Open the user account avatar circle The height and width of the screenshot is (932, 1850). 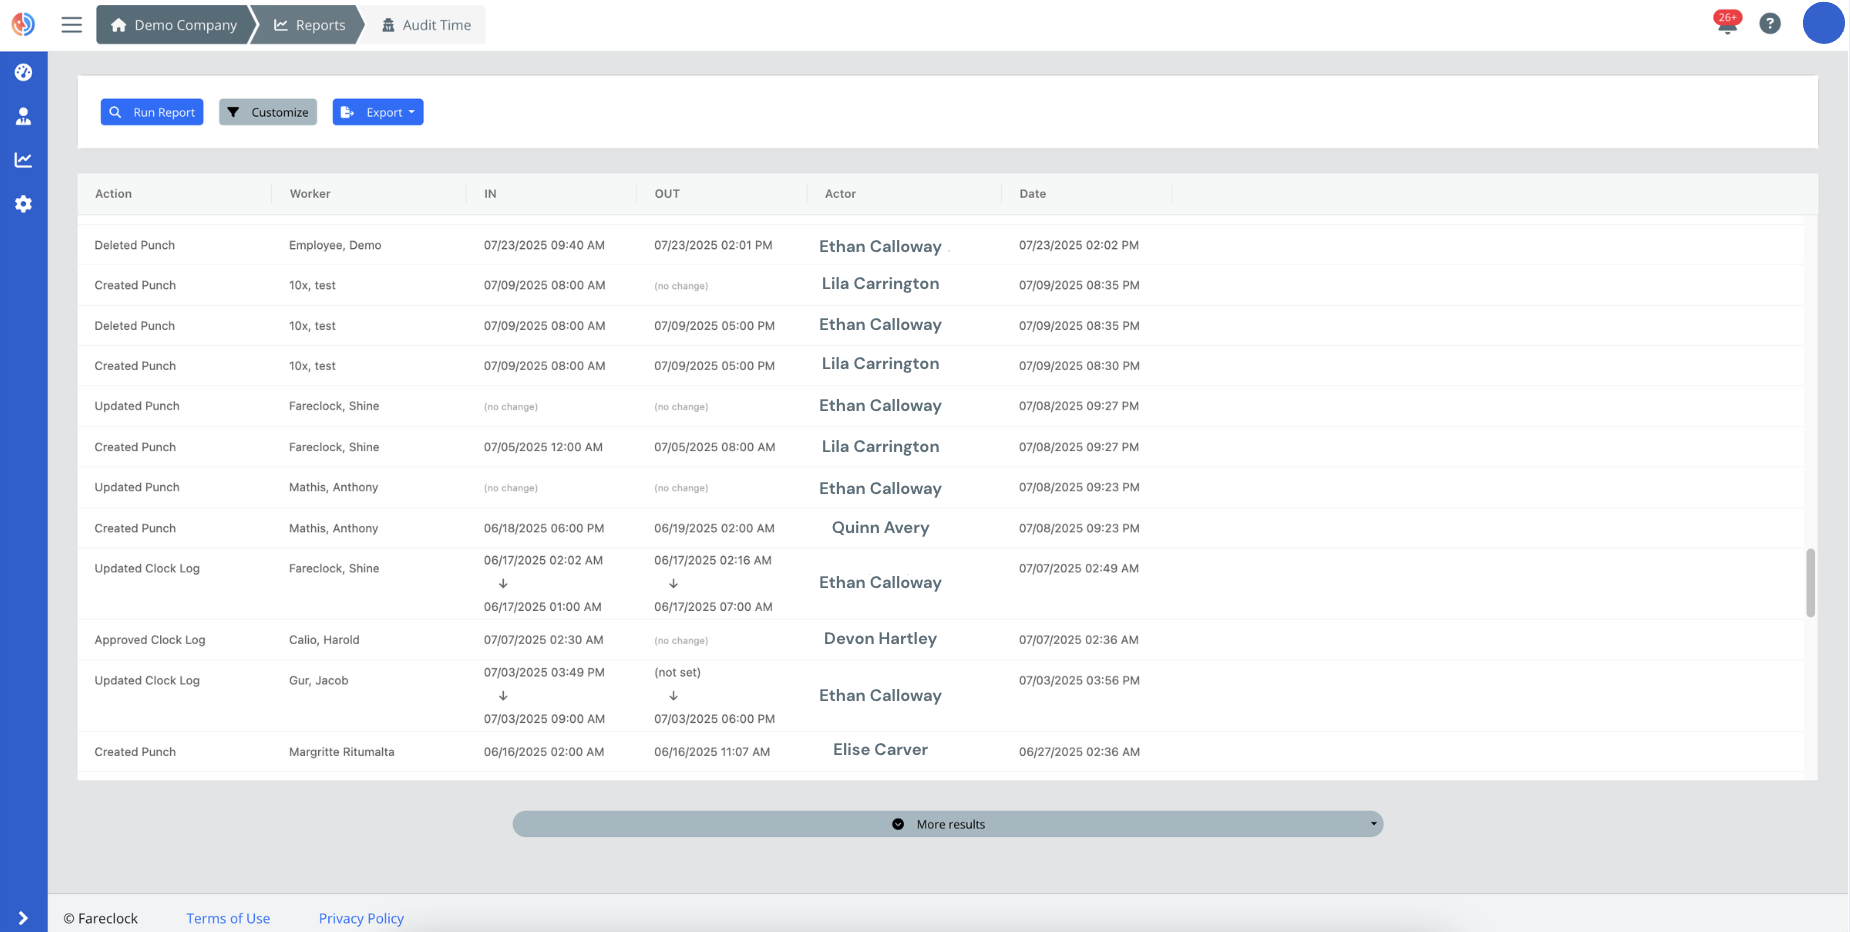coord(1823,23)
